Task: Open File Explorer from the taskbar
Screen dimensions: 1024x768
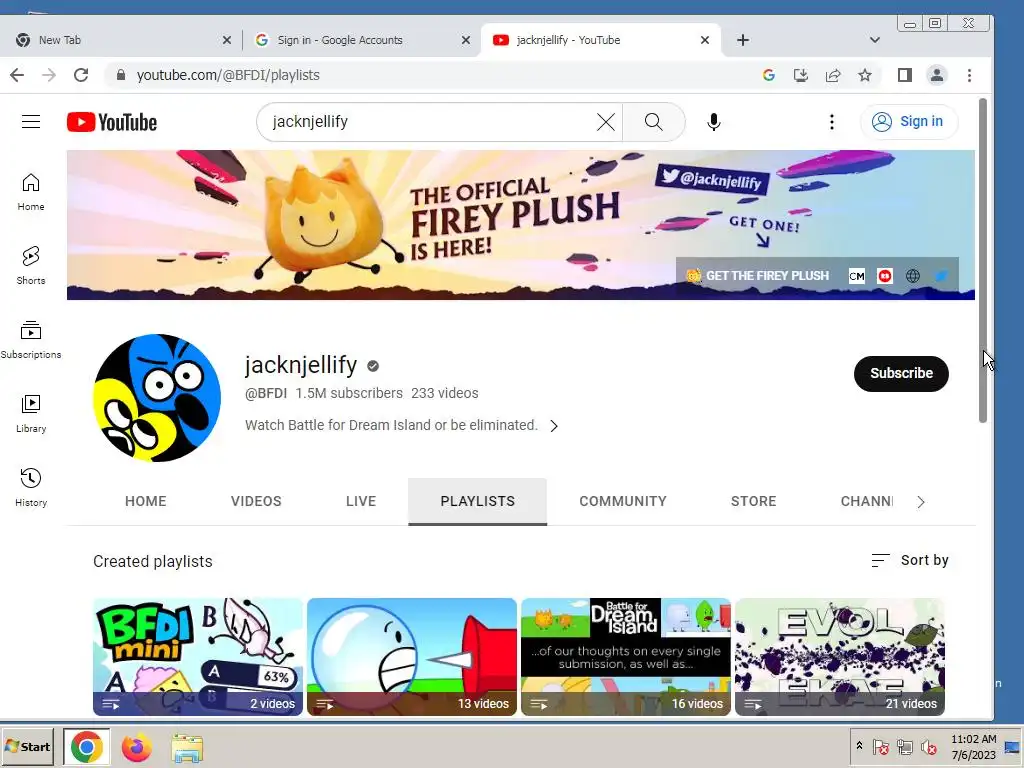Action: (187, 748)
